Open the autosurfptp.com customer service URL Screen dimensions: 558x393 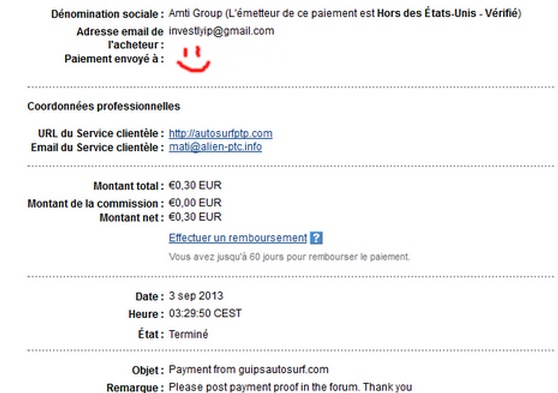[221, 133]
